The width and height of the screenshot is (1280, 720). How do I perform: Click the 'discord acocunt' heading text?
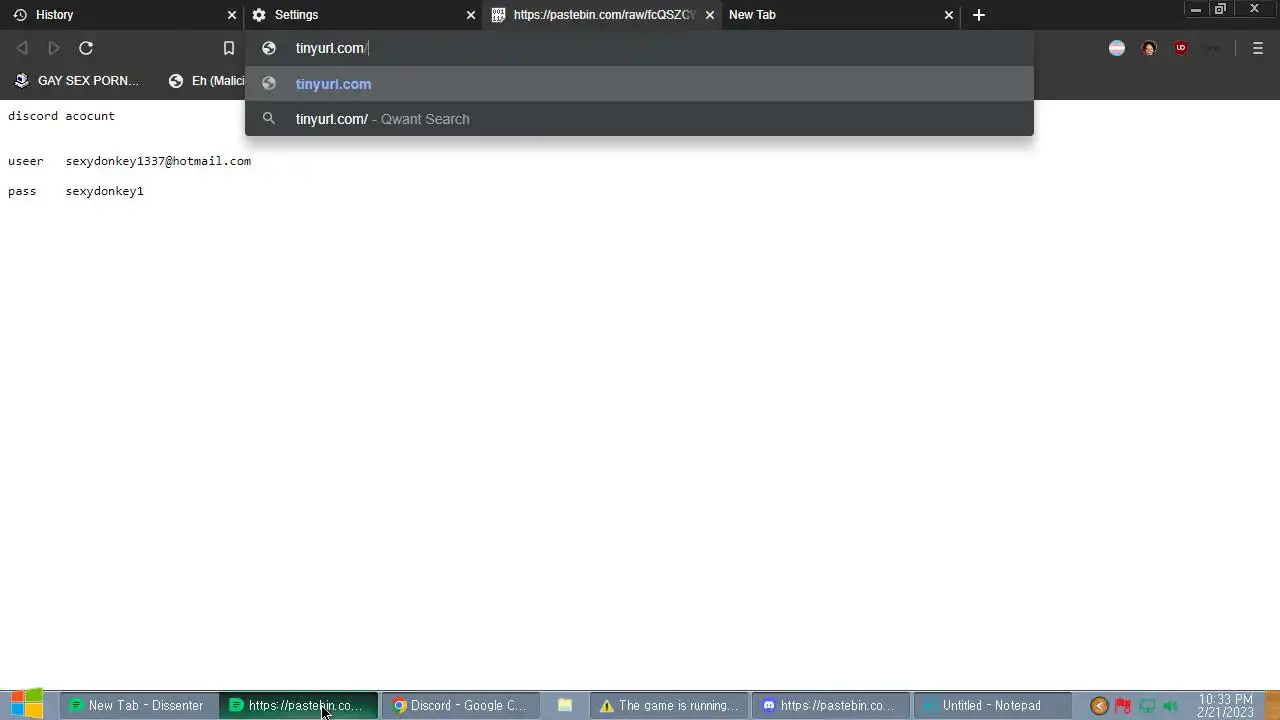(x=61, y=116)
